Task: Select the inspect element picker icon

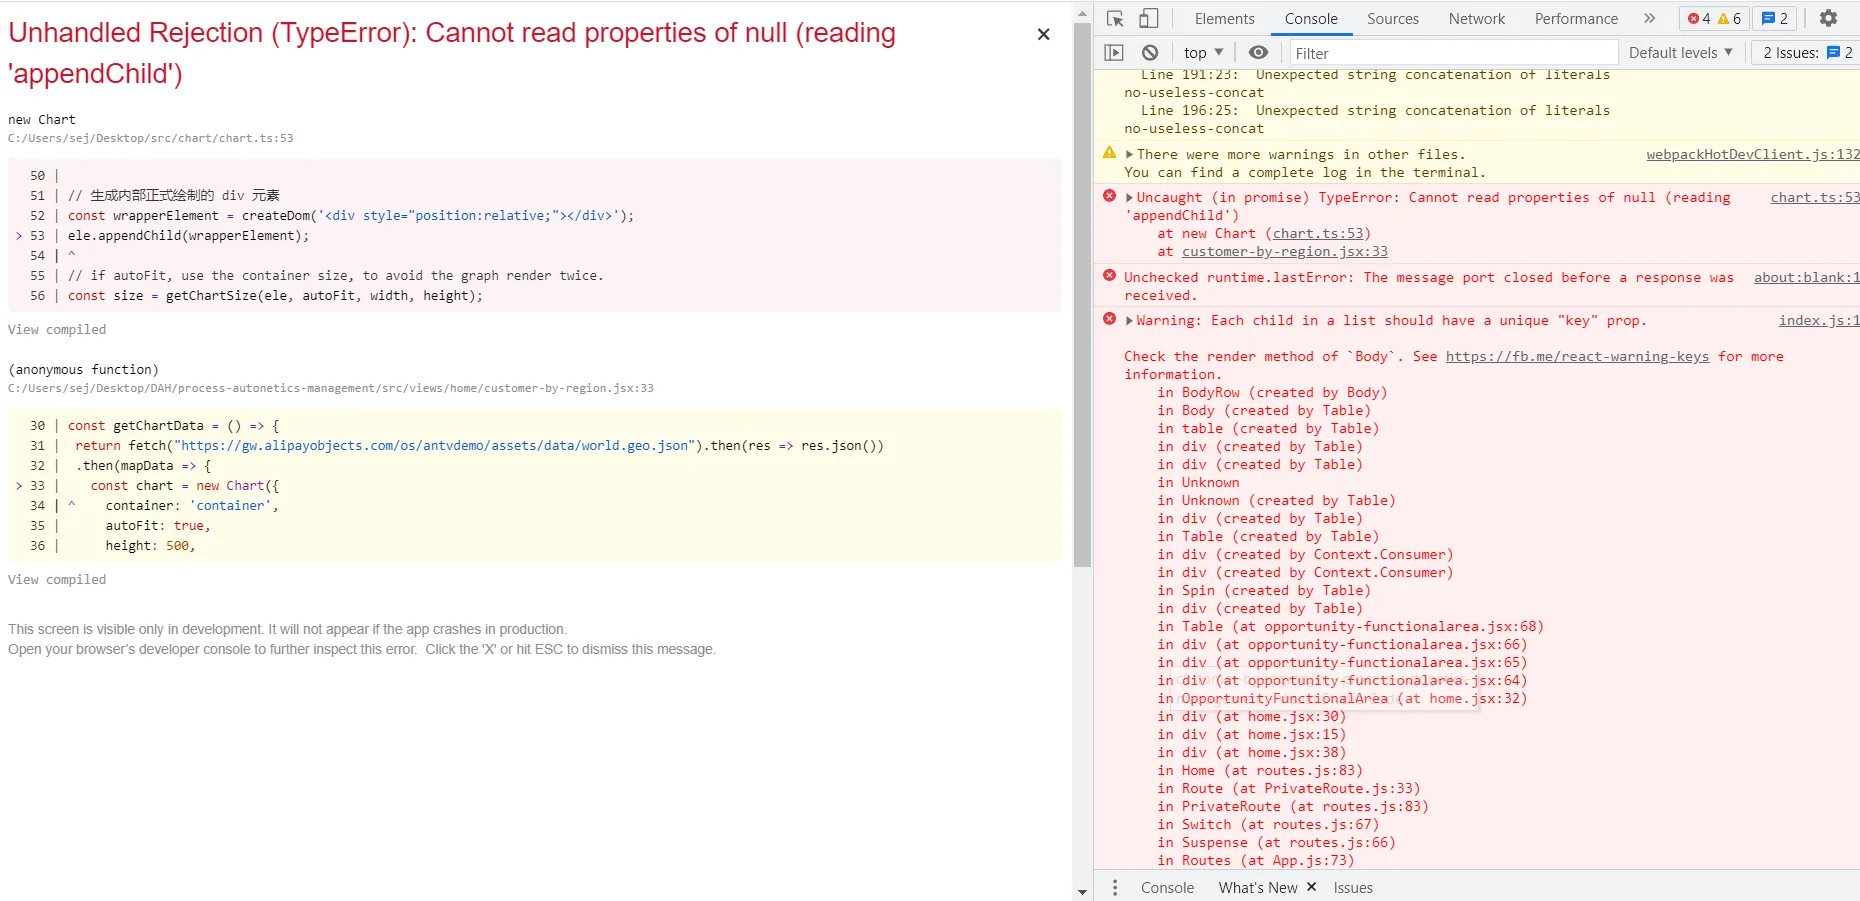Action: (1116, 18)
